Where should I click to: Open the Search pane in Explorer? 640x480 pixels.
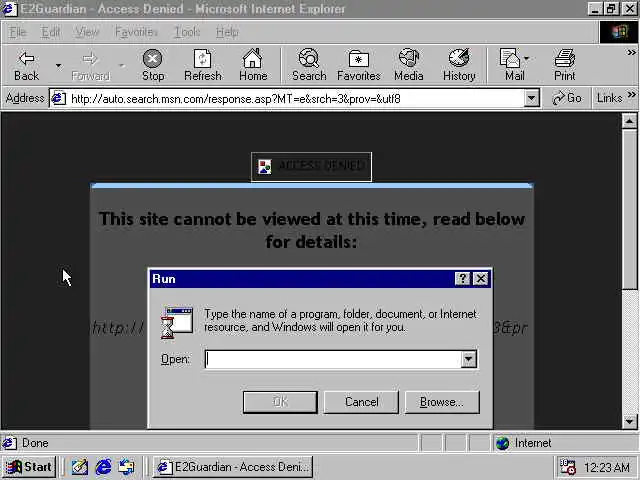click(309, 65)
